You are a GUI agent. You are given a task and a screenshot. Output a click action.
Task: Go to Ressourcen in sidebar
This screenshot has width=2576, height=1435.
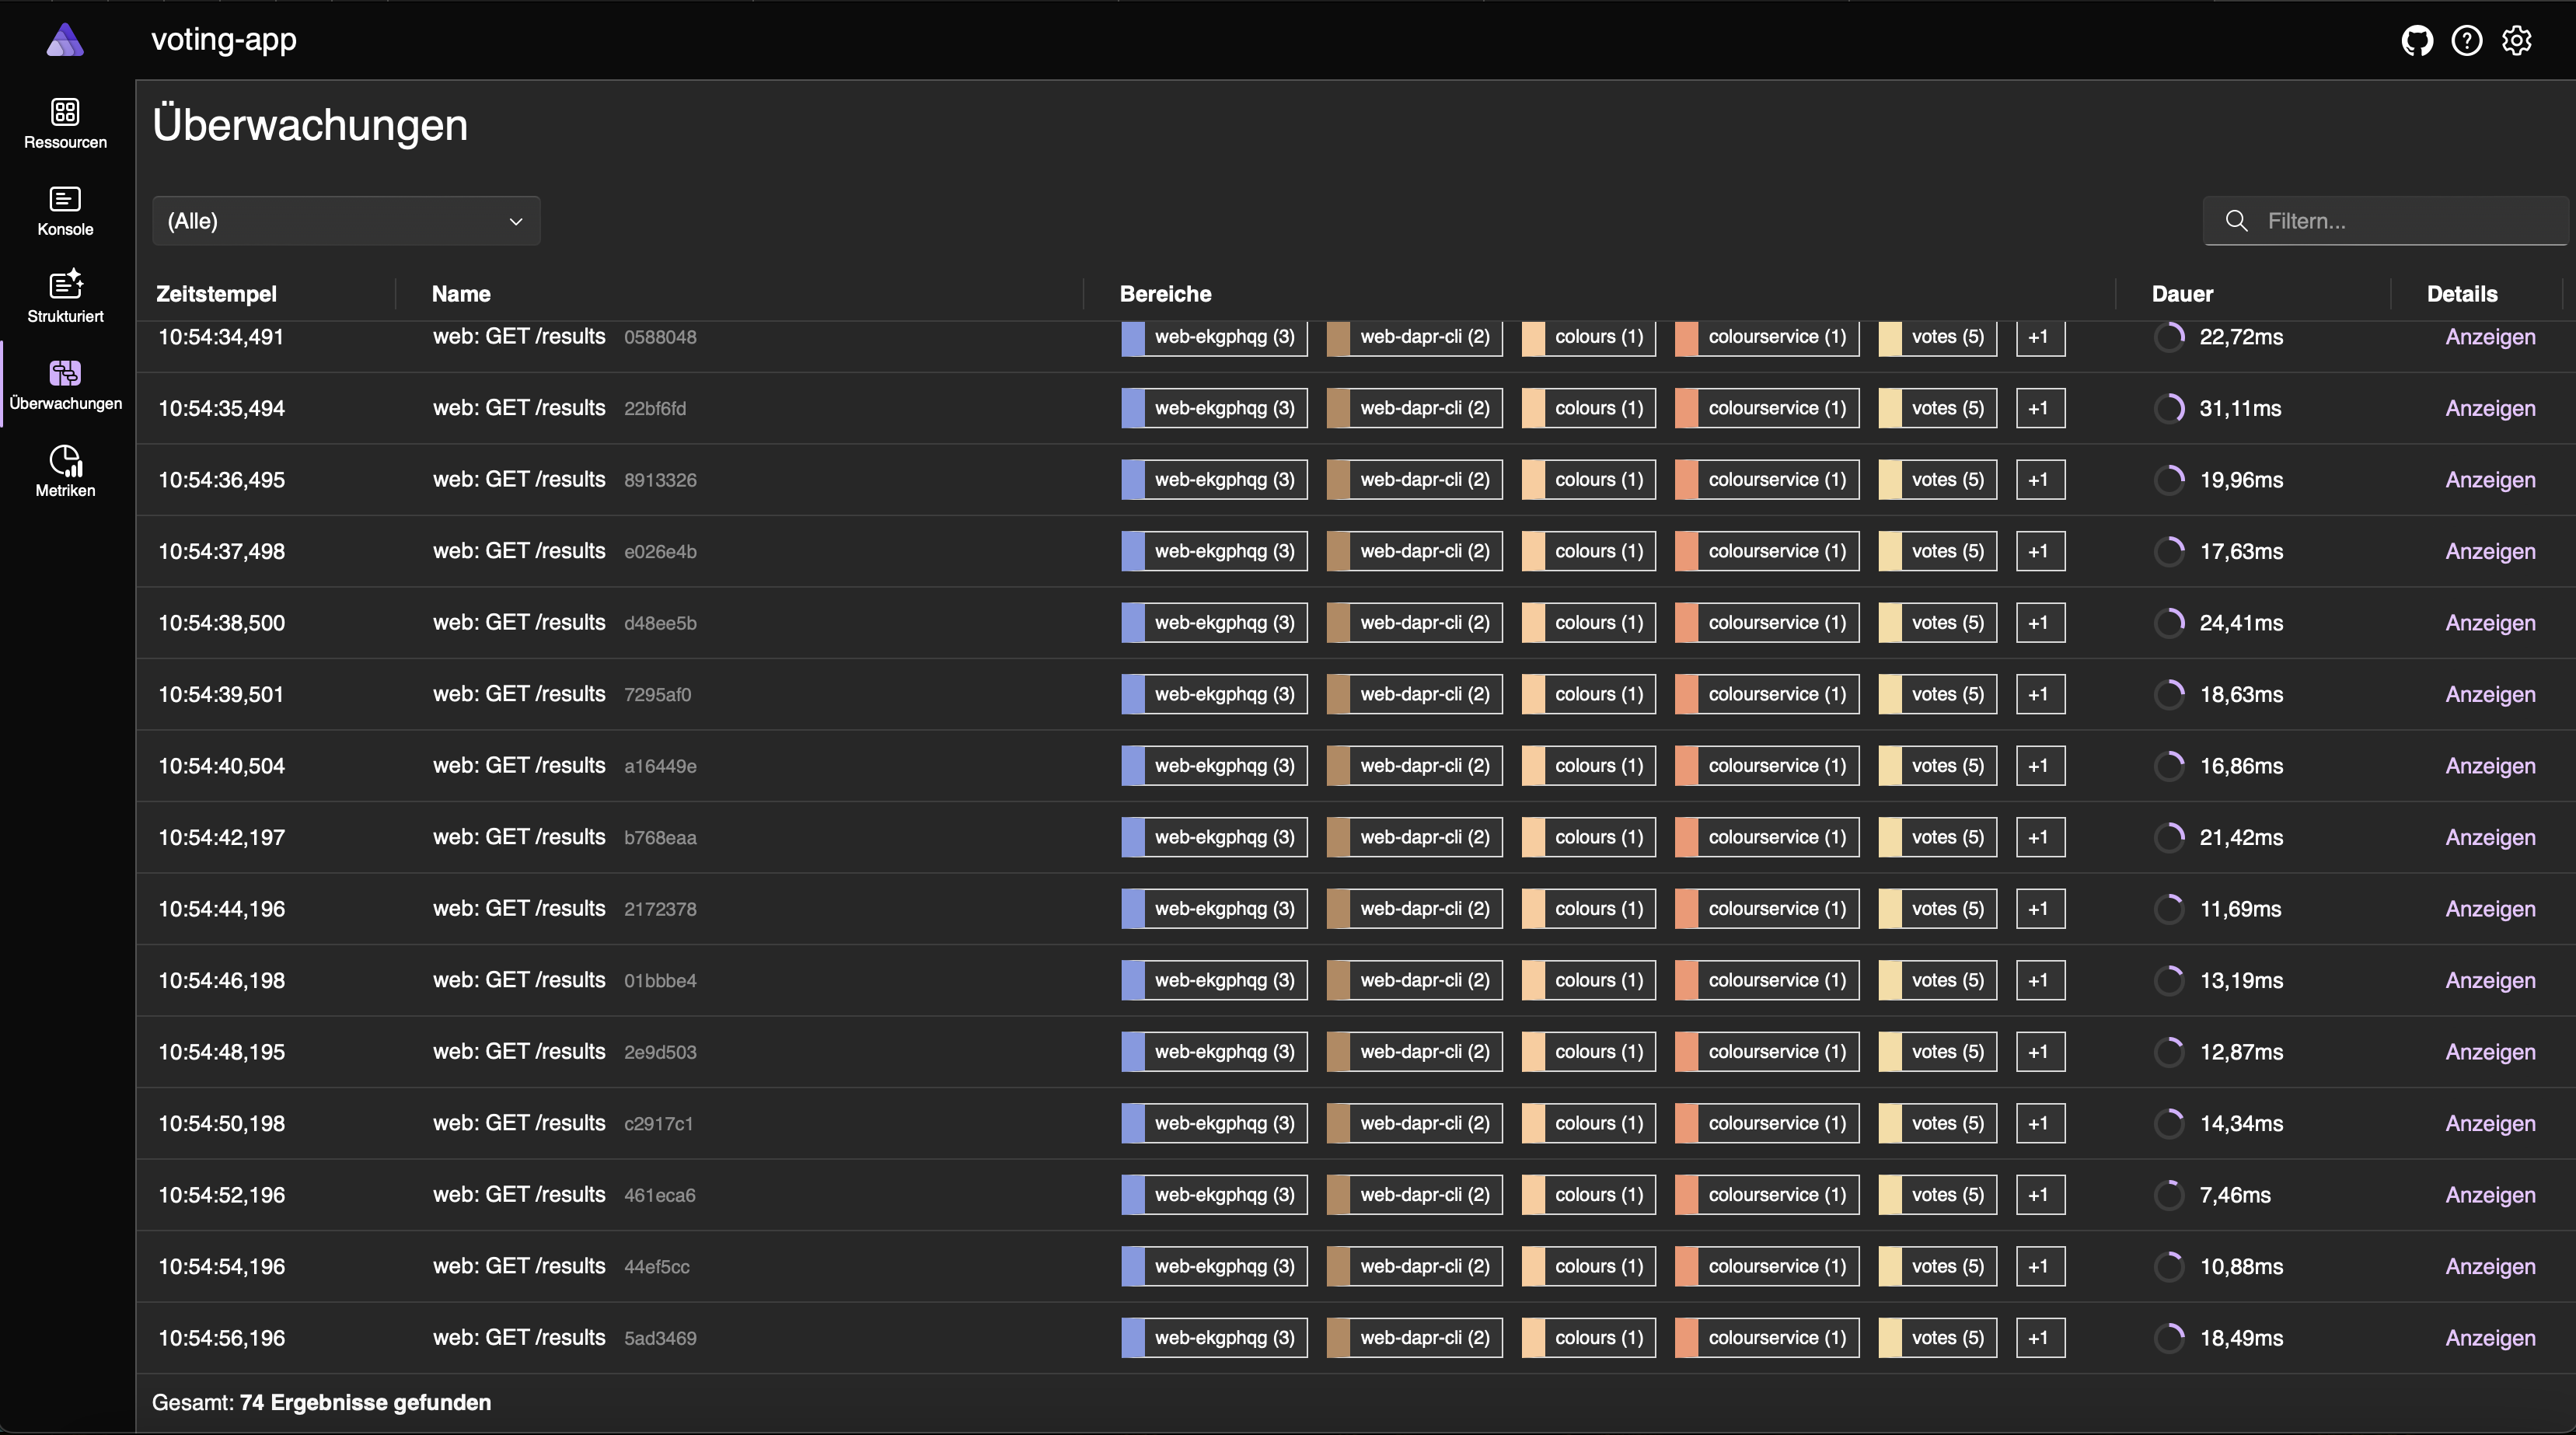pos(65,124)
